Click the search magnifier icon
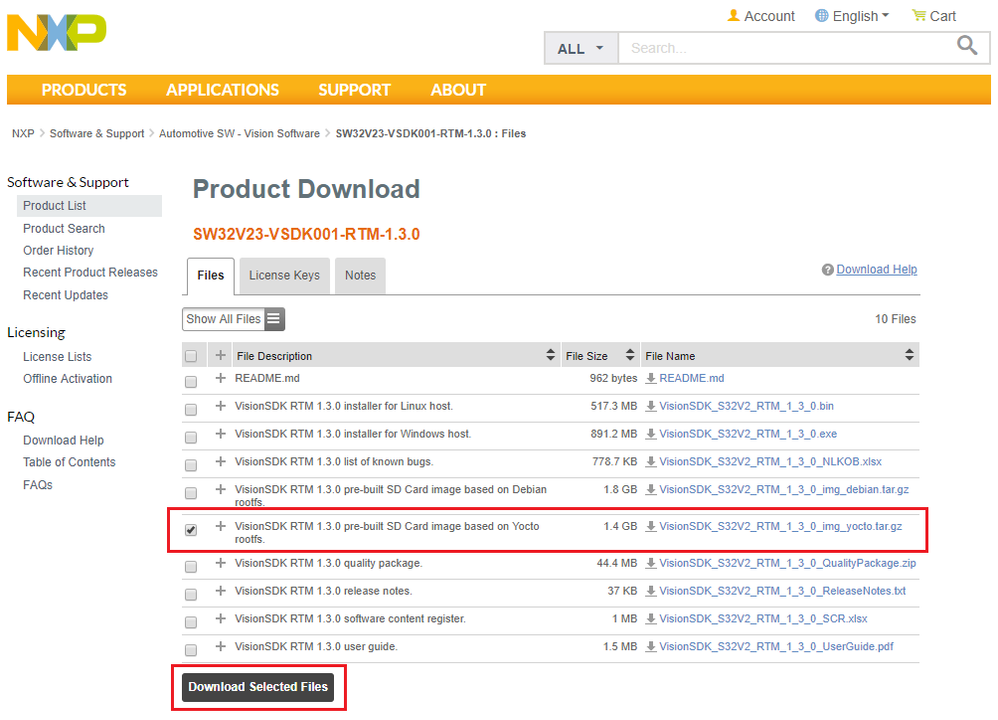 pyautogui.click(x=967, y=46)
